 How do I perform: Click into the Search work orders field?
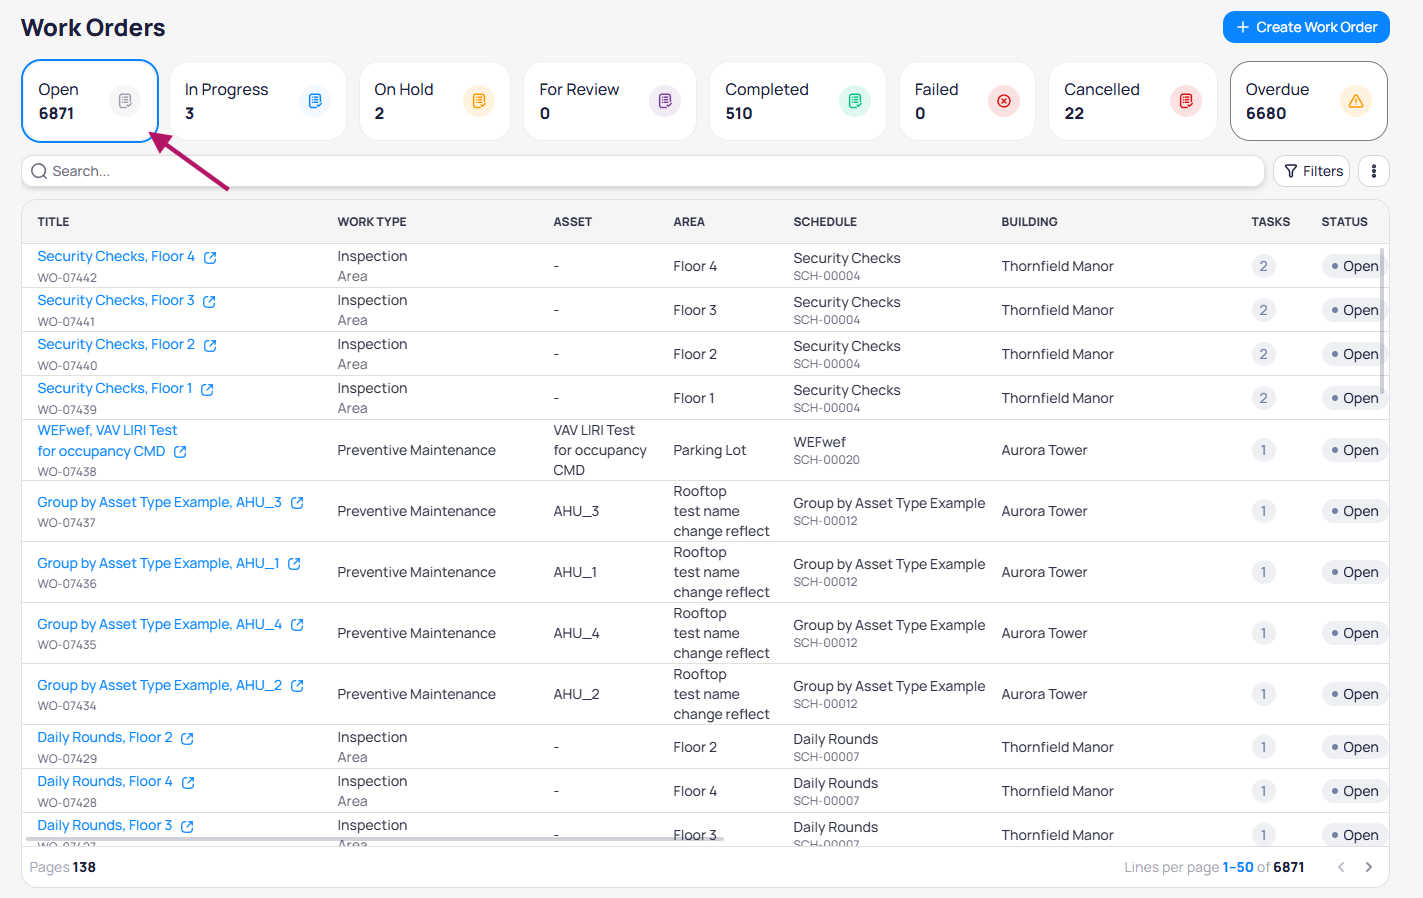tap(640, 171)
